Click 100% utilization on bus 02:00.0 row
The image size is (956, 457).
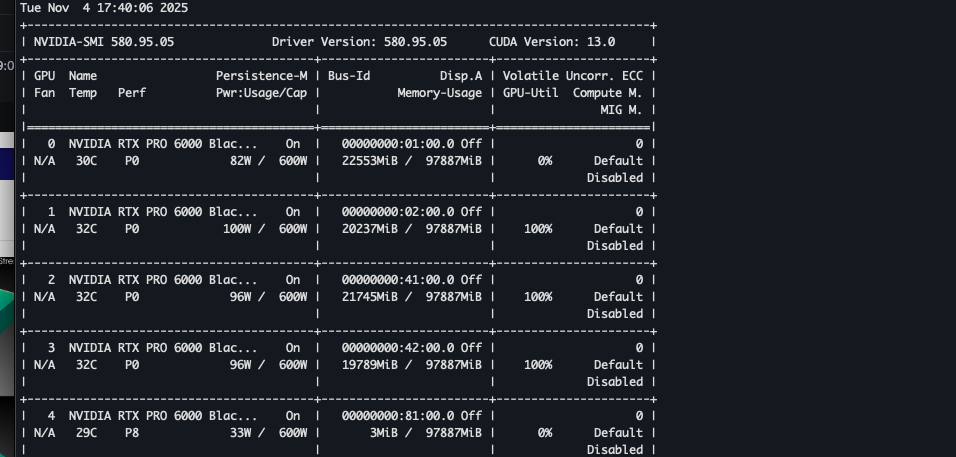tap(538, 229)
